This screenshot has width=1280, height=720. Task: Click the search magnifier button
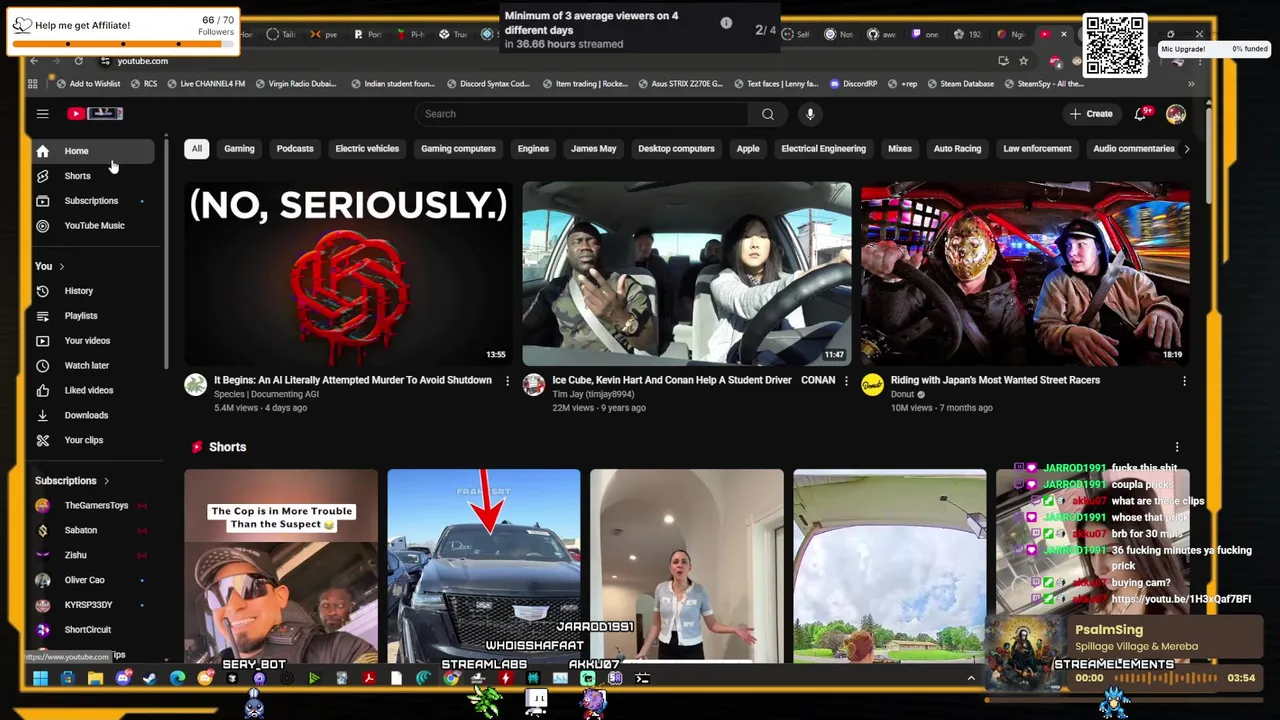pyautogui.click(x=767, y=114)
